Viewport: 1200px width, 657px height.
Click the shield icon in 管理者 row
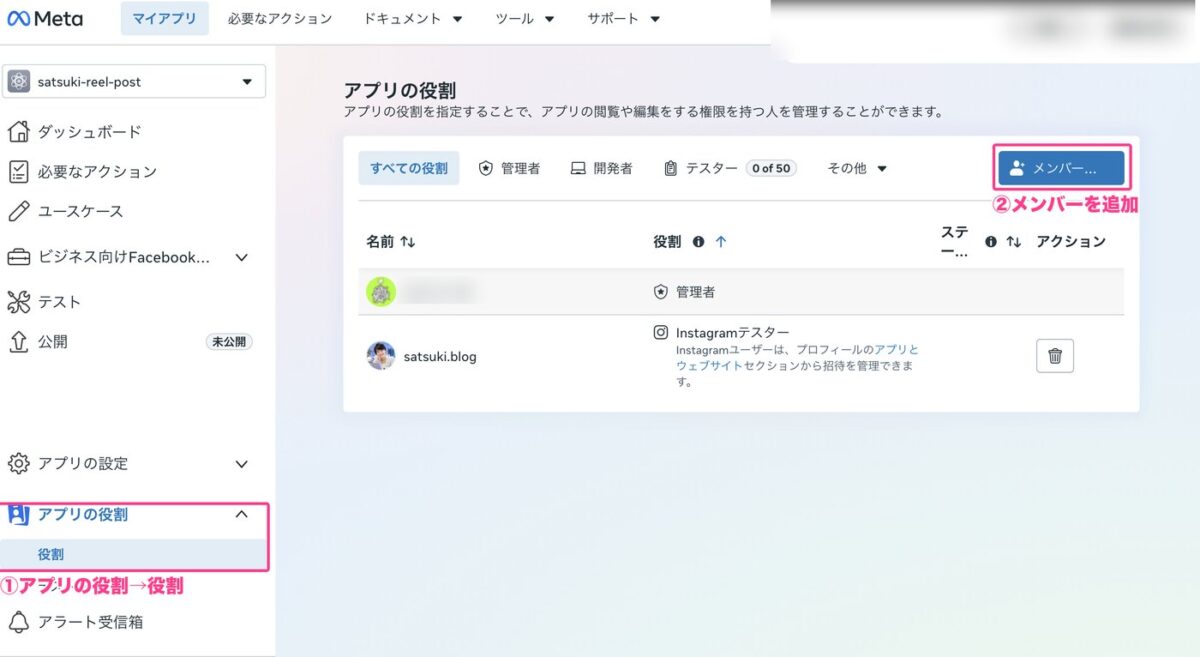(x=660, y=292)
